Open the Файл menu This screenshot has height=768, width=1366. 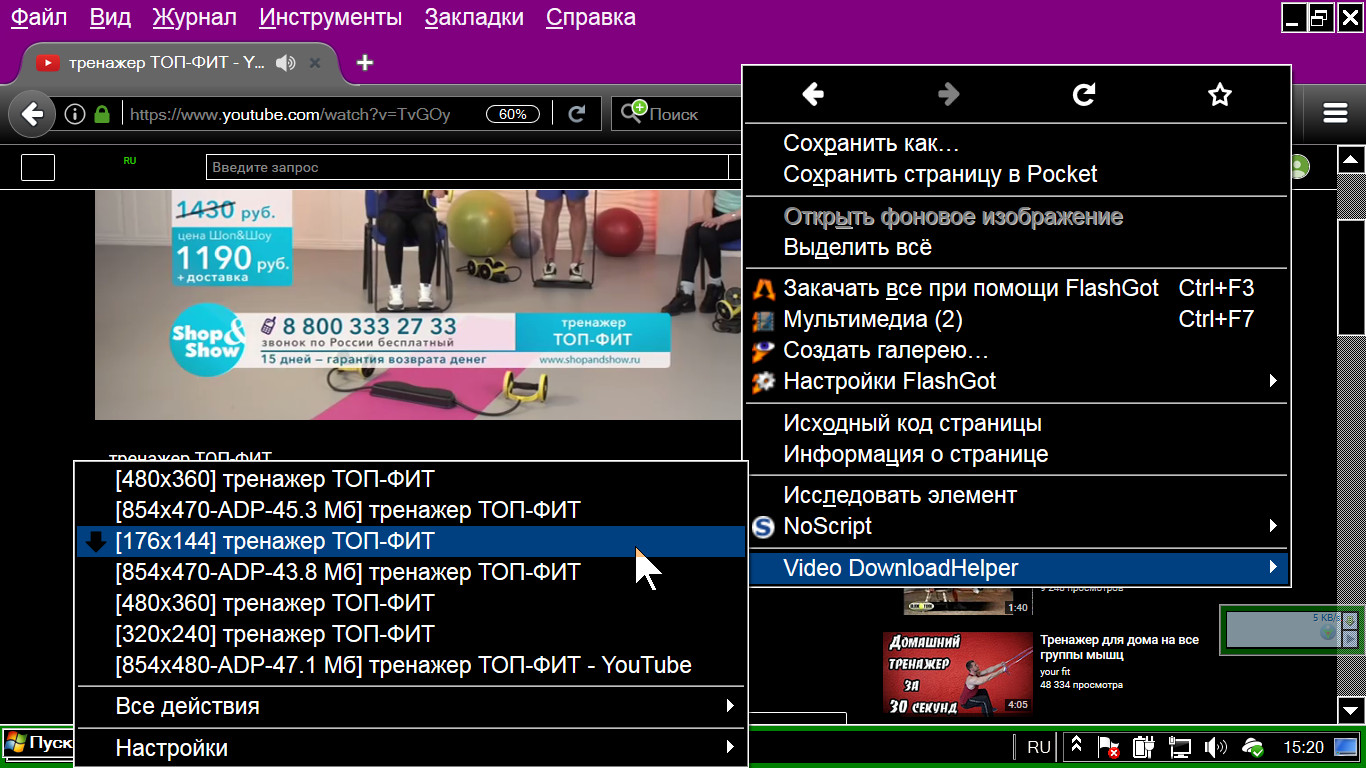coord(37,17)
